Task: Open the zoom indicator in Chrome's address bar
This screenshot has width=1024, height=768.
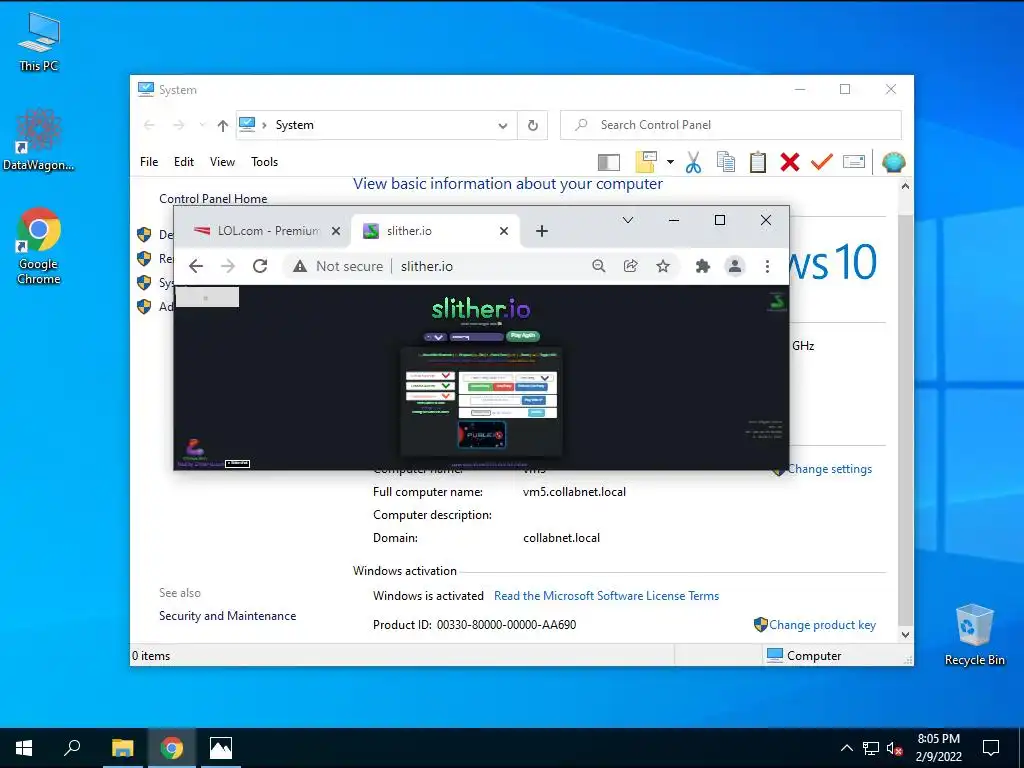Action: (598, 266)
